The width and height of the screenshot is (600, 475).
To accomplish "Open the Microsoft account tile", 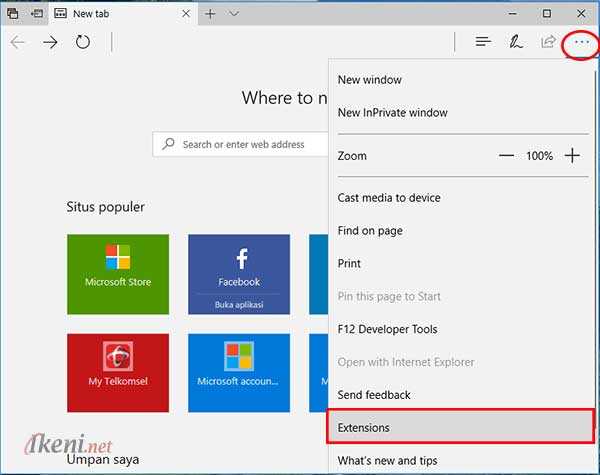I will (239, 373).
